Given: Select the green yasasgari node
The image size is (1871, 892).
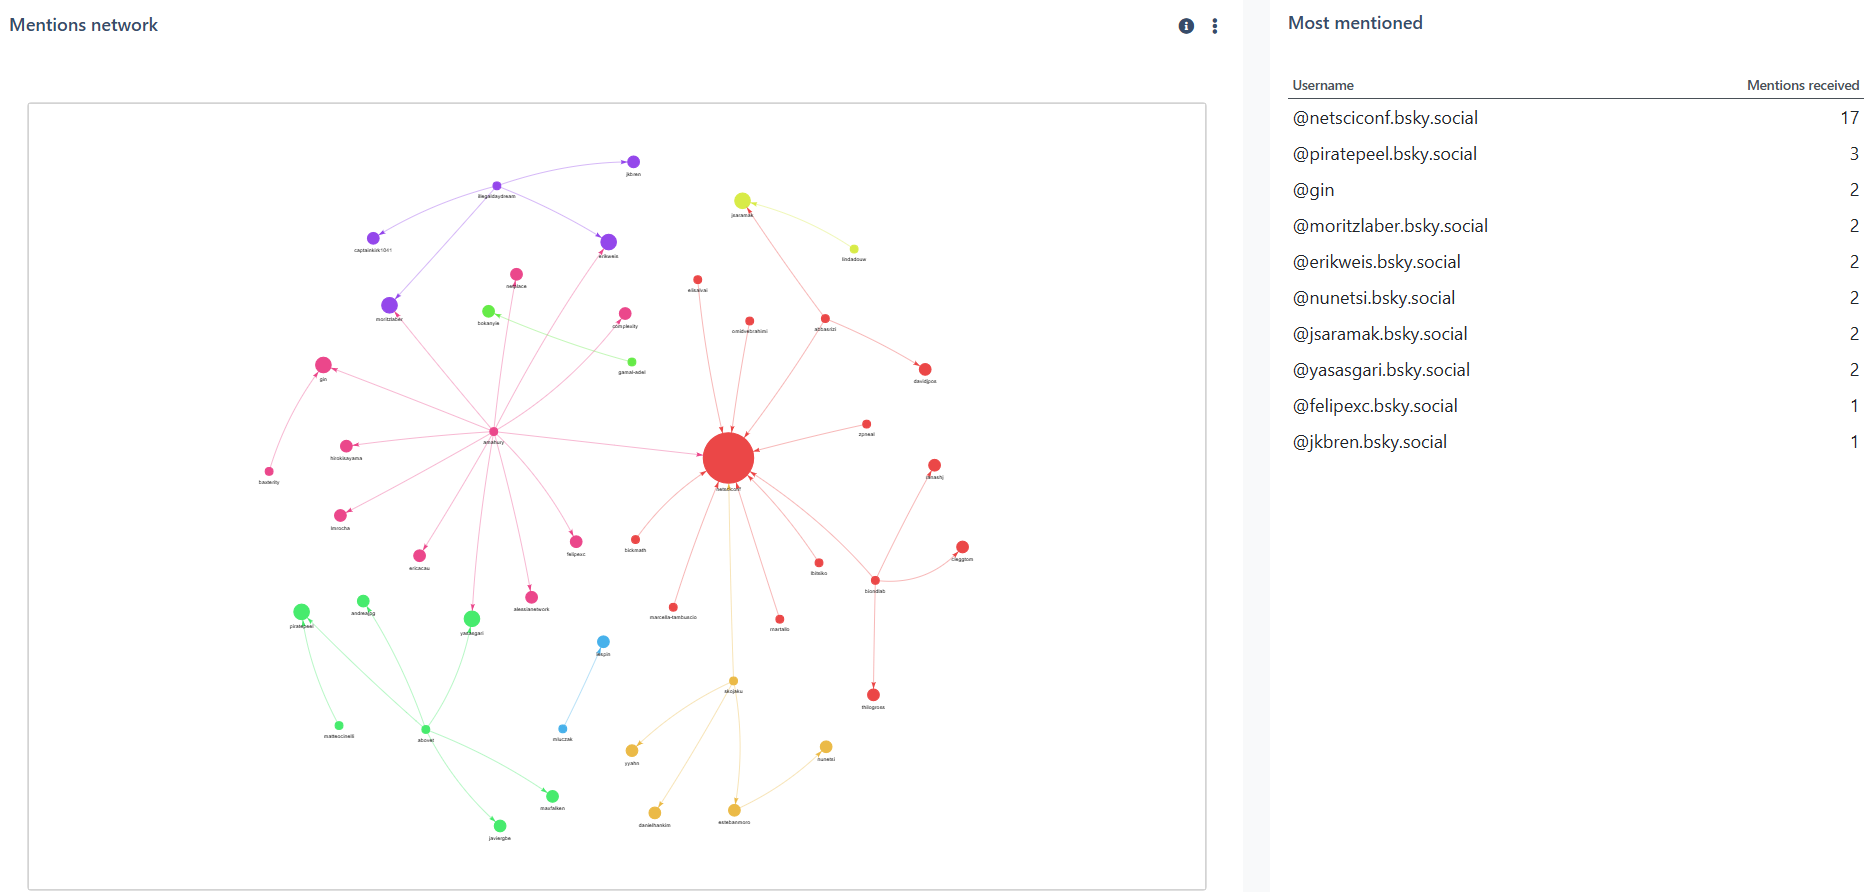Looking at the screenshot, I should point(472,619).
